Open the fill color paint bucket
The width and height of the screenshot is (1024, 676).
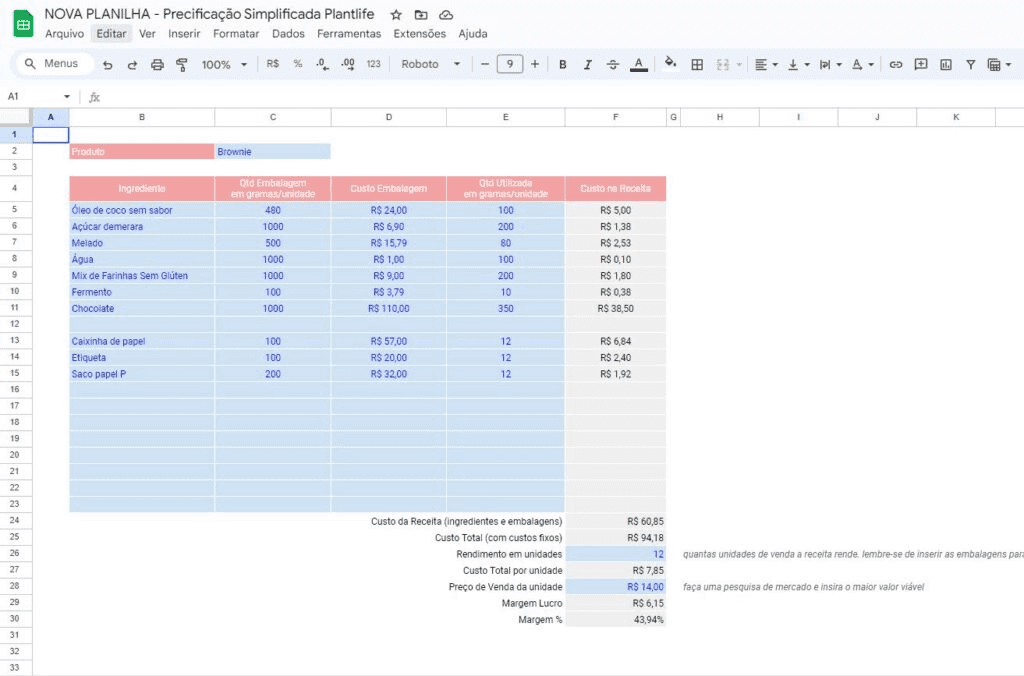pos(670,63)
